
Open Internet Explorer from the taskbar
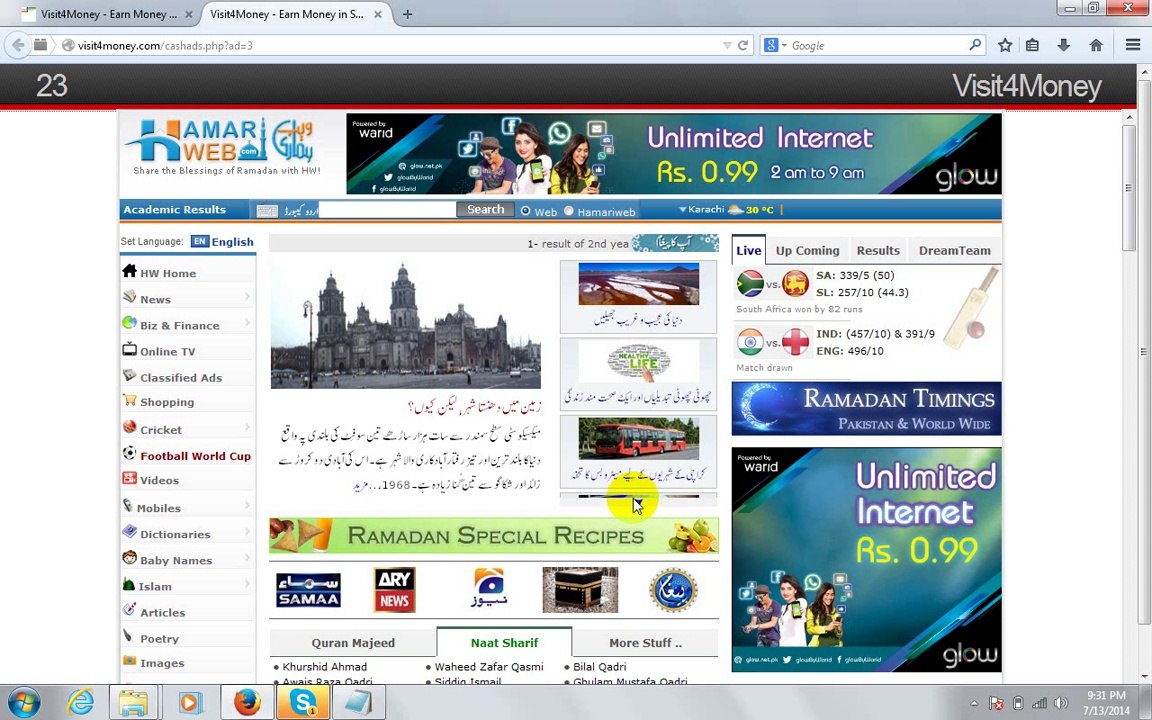tap(80, 703)
